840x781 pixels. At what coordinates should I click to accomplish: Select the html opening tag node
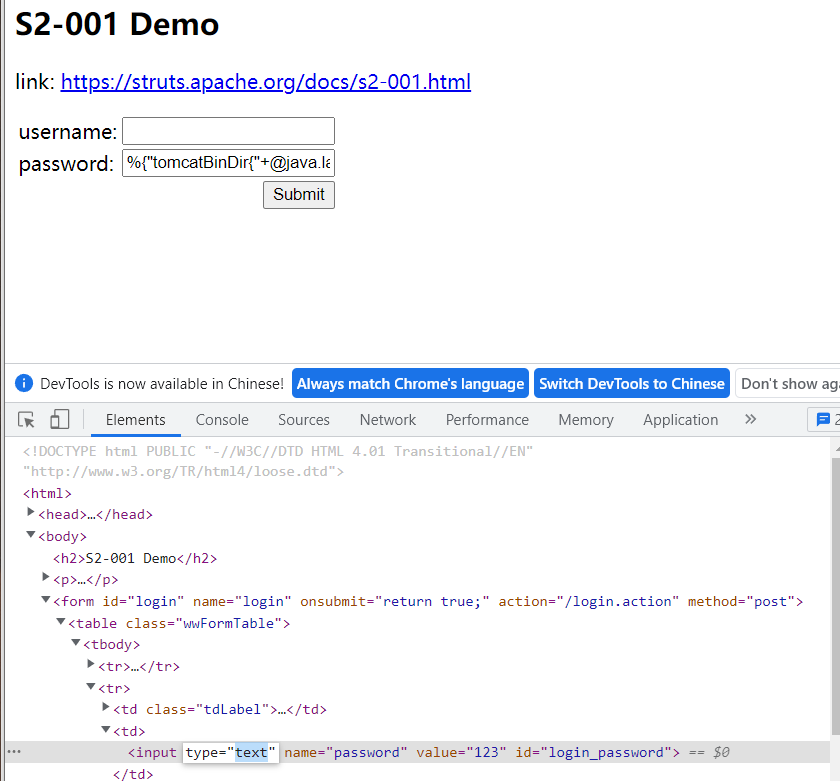pos(47,493)
